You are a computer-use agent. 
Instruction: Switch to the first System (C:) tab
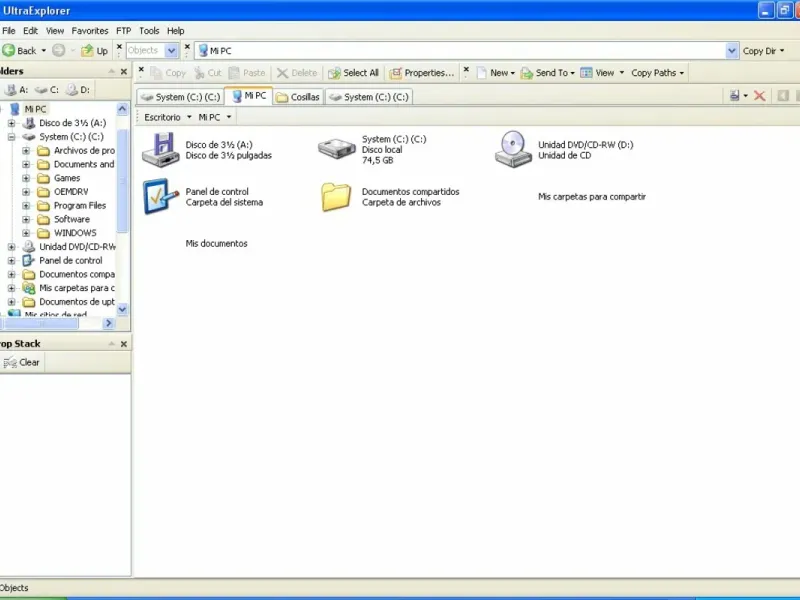coord(180,97)
